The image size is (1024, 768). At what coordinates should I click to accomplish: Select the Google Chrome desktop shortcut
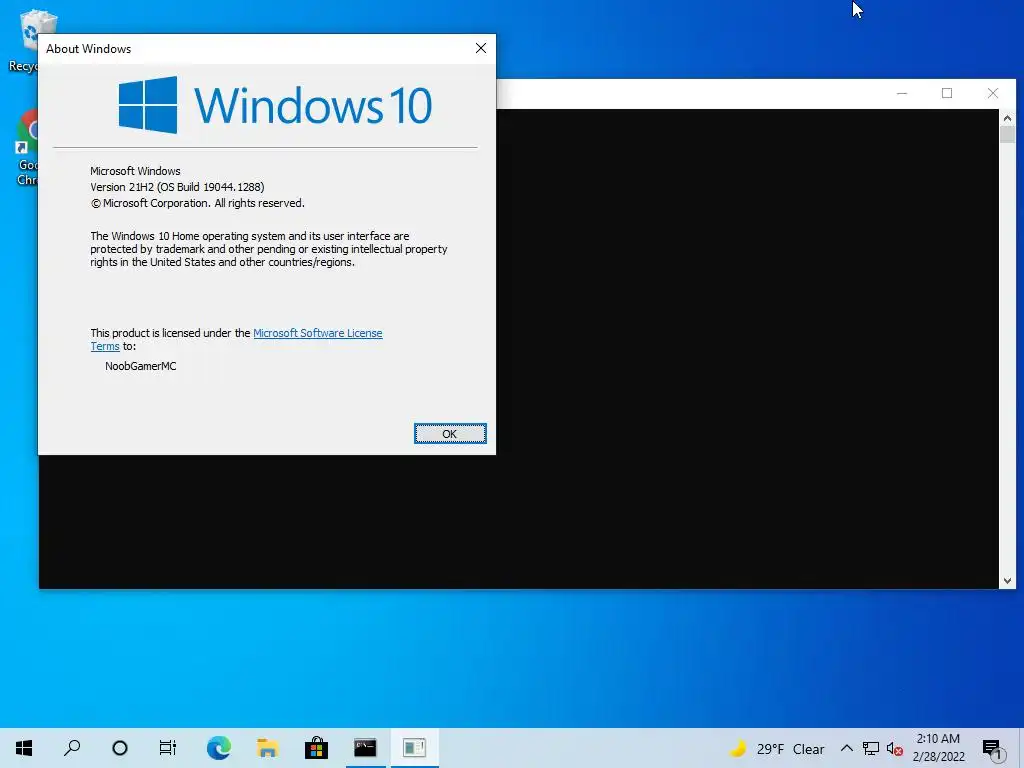(x=26, y=148)
